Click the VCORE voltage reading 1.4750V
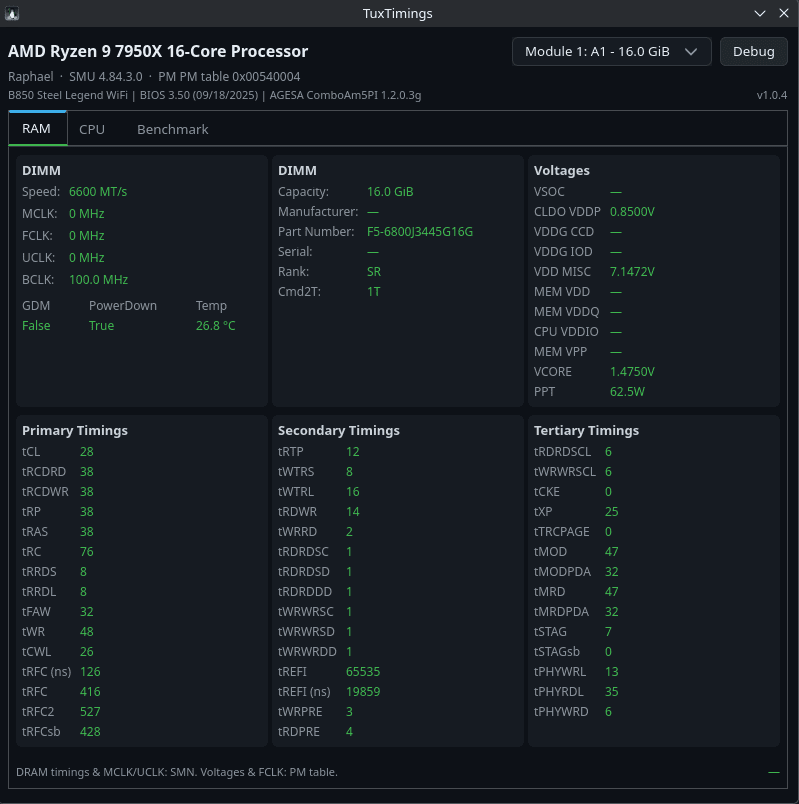This screenshot has height=804, width=799. (632, 371)
